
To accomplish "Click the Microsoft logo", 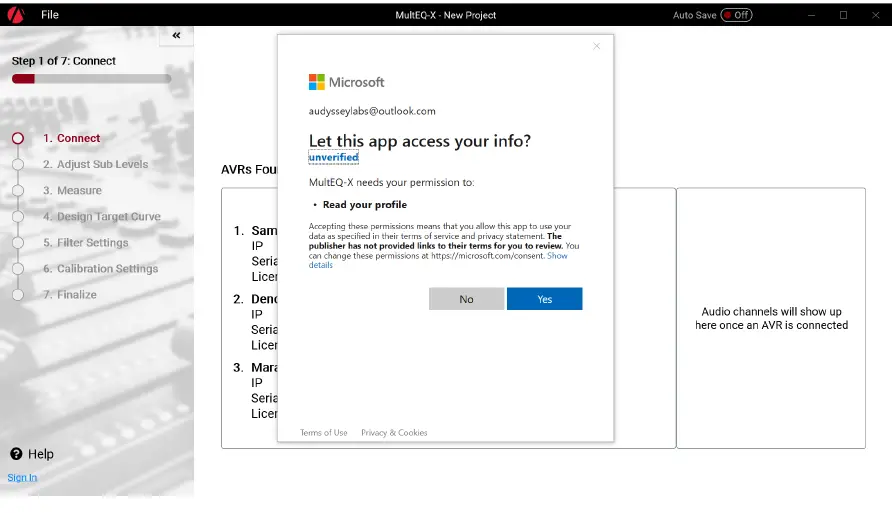I will point(346,82).
